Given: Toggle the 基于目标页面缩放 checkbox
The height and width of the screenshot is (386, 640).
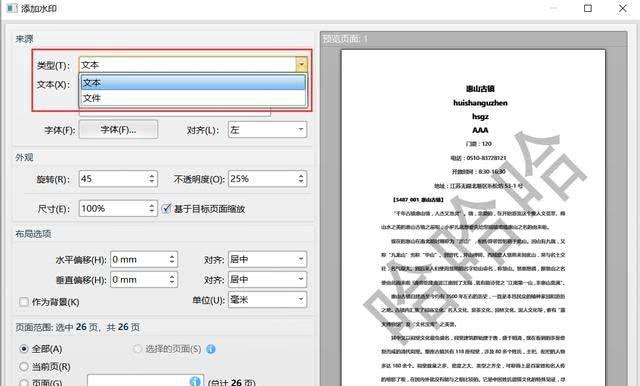Looking at the screenshot, I should pos(166,209).
